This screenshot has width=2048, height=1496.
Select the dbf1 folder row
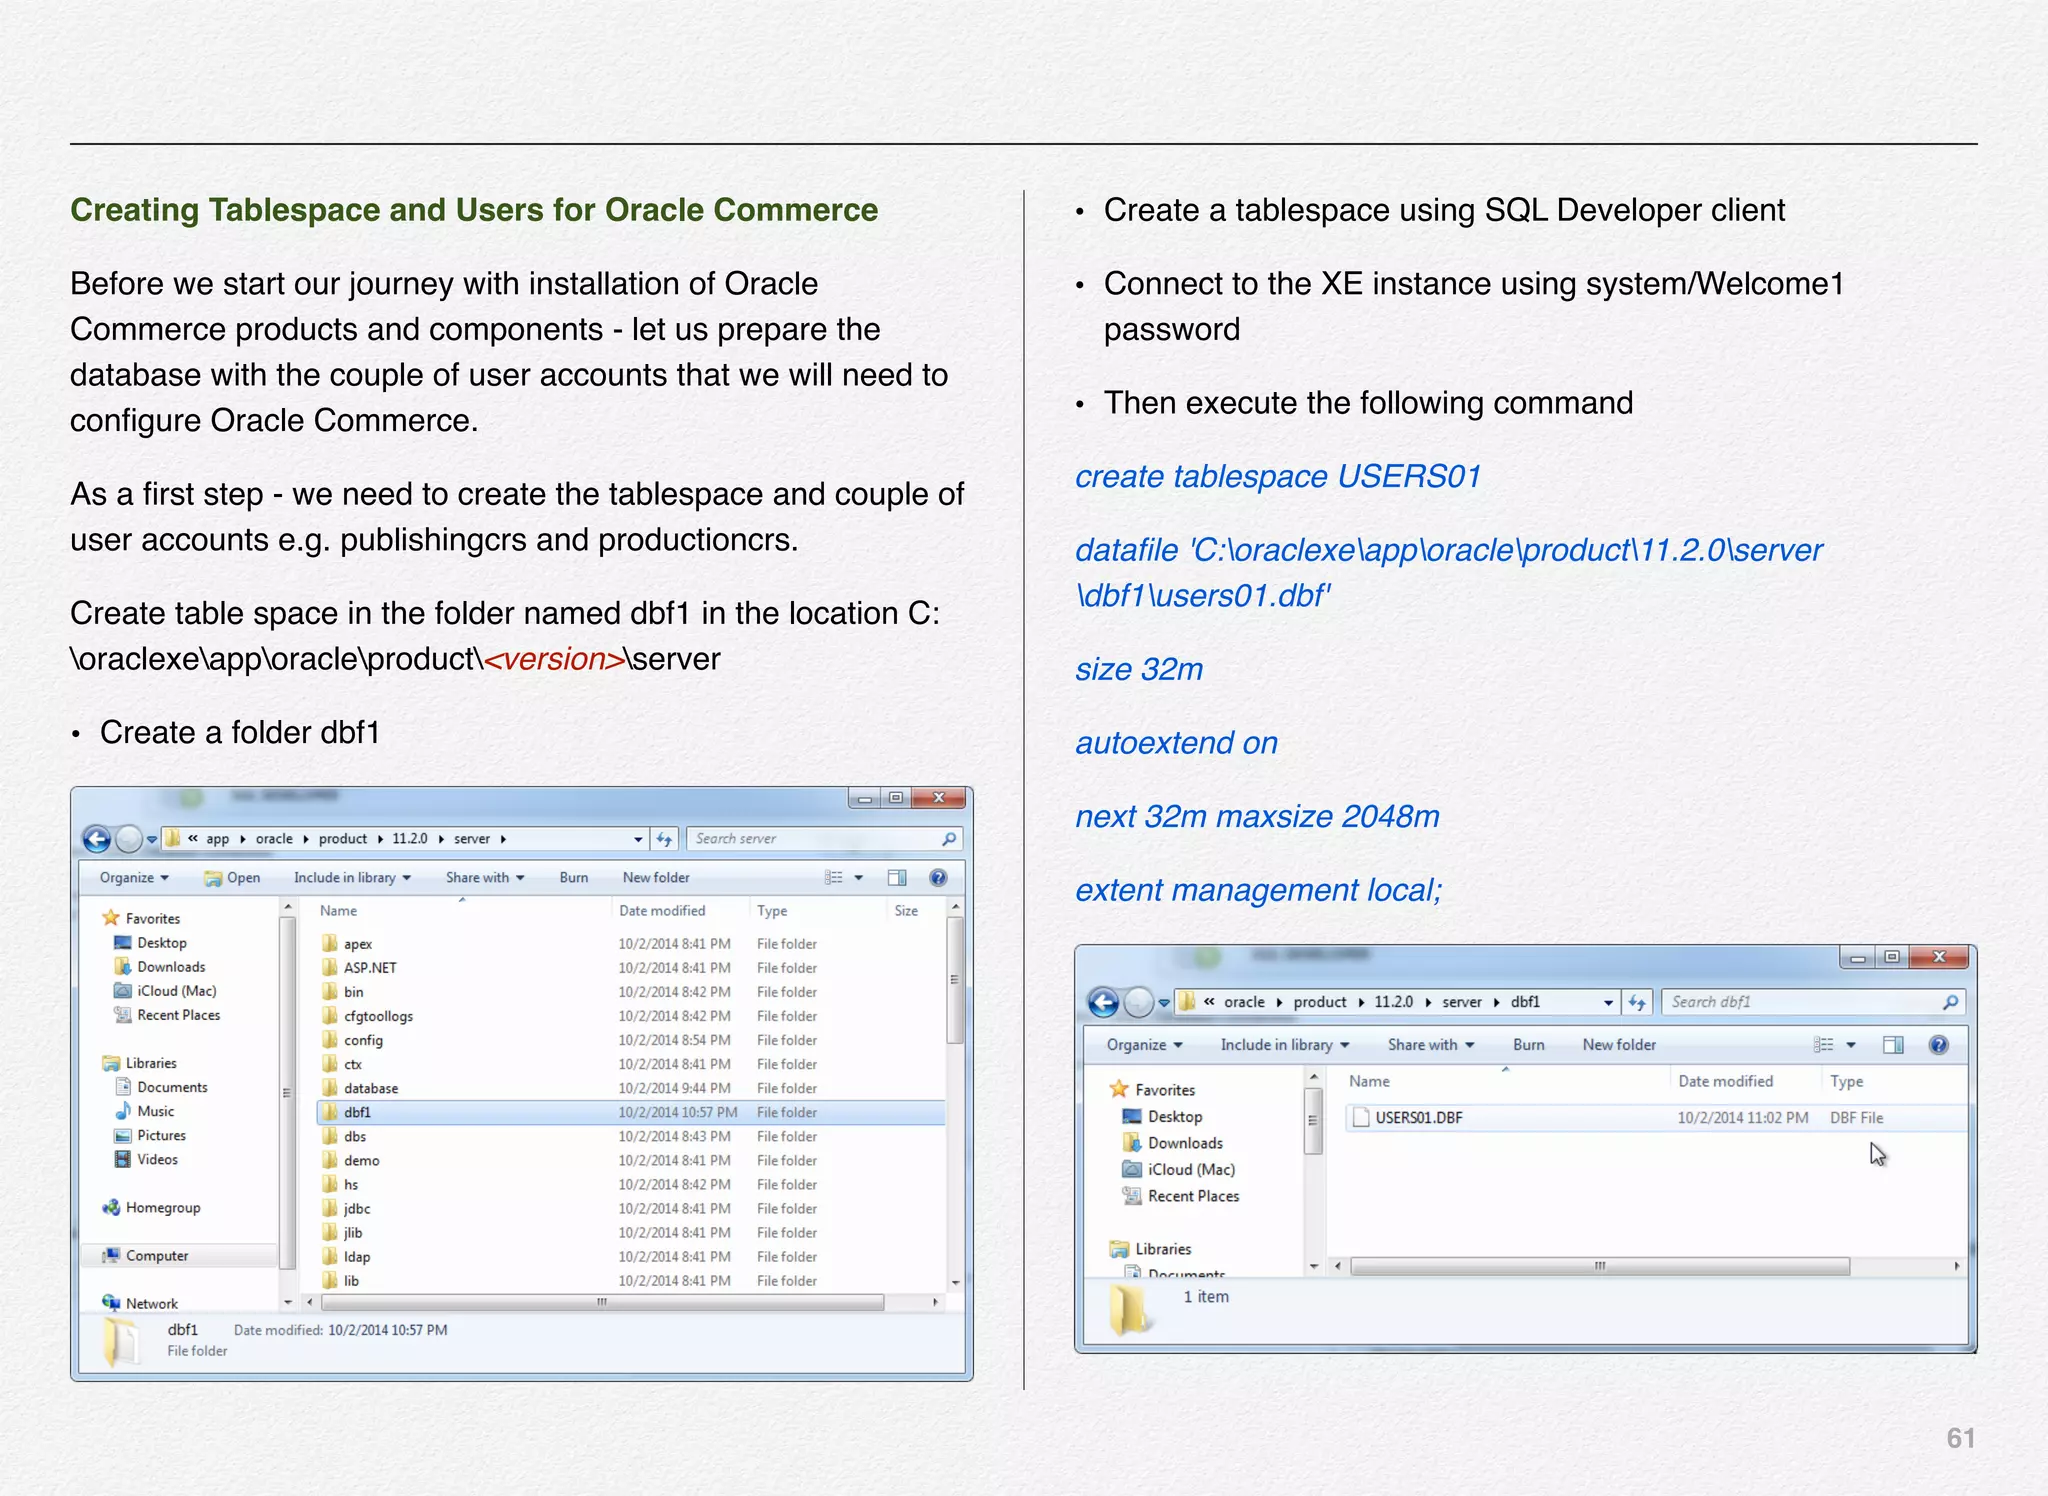(x=630, y=1112)
